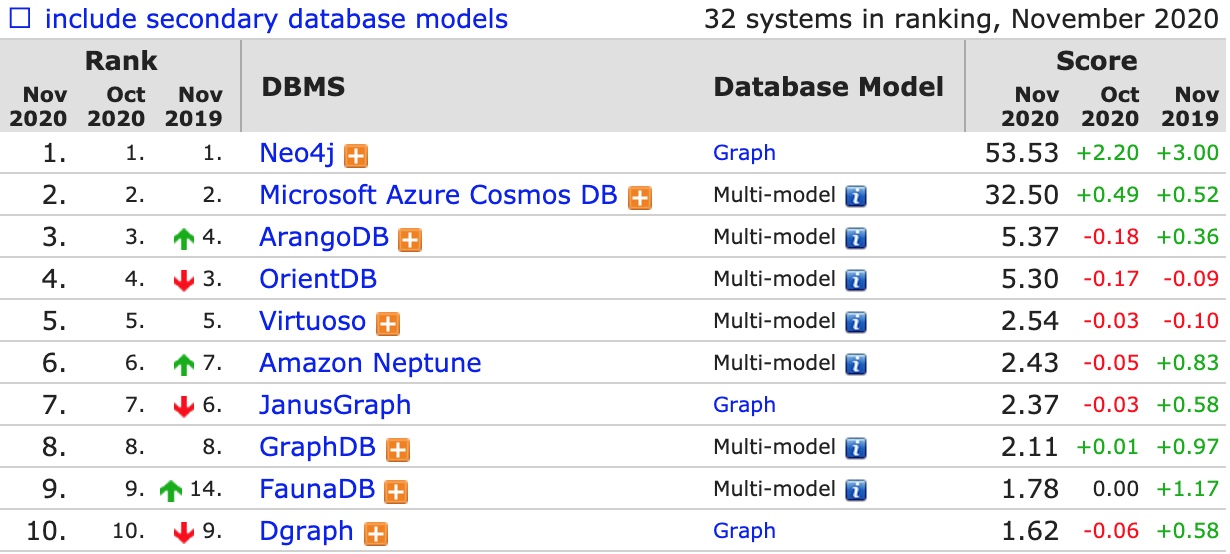Viewport: 1230px width, 554px height.
Task: Click the plus icon next to FaunaDB
Action: click(396, 491)
